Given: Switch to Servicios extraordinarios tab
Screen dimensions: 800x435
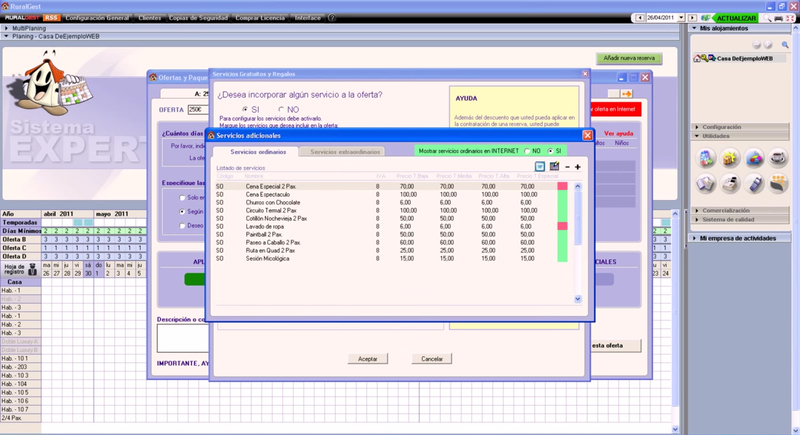Looking at the screenshot, I should 345,151.
